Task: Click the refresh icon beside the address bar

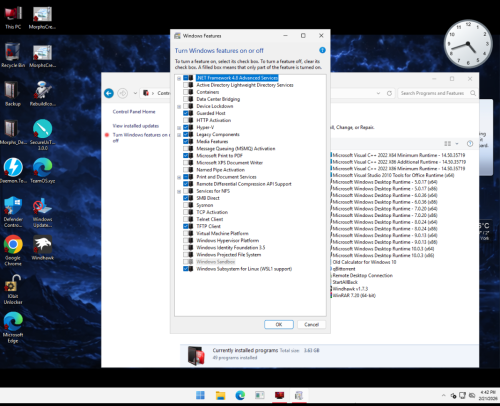Action: pyautogui.click(x=389, y=93)
